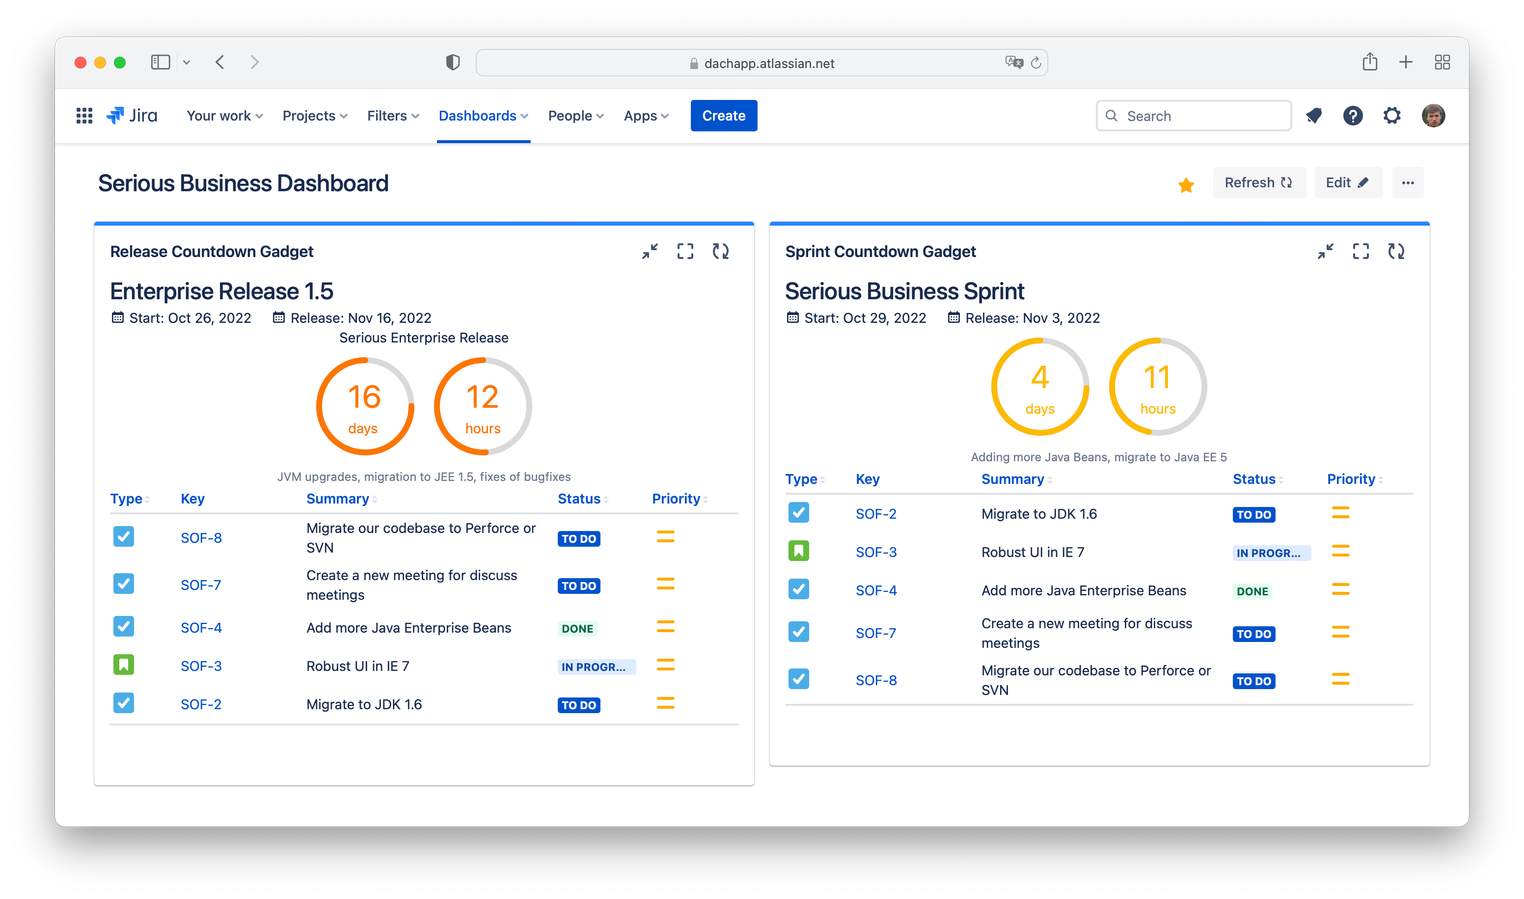The height and width of the screenshot is (899, 1524).
Task: Show the browser tab overview
Action: (1442, 62)
